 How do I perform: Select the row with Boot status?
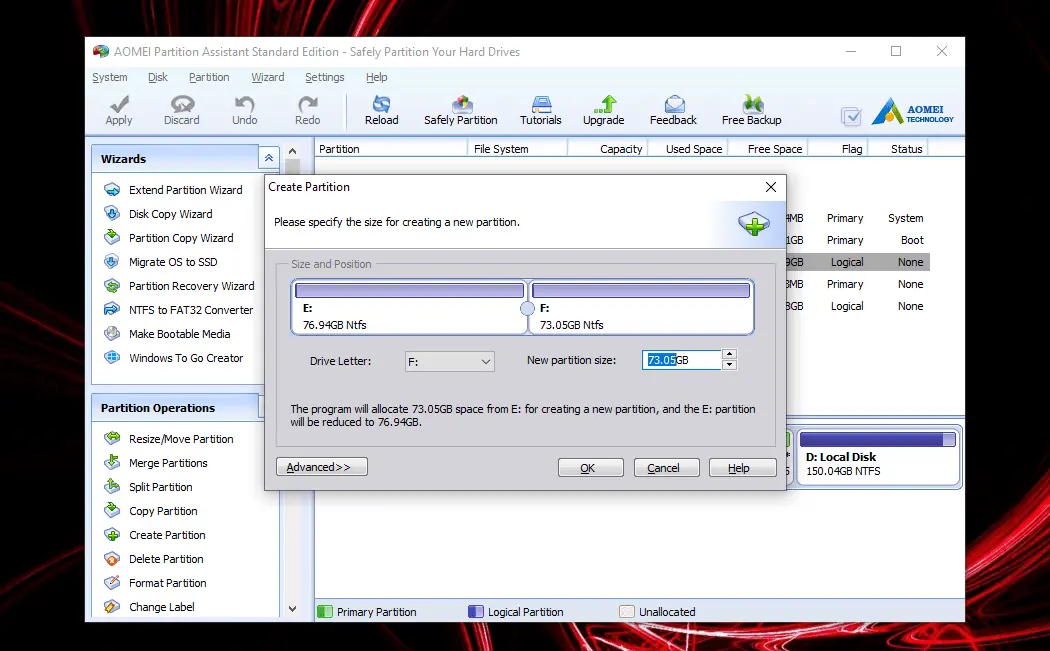(858, 240)
